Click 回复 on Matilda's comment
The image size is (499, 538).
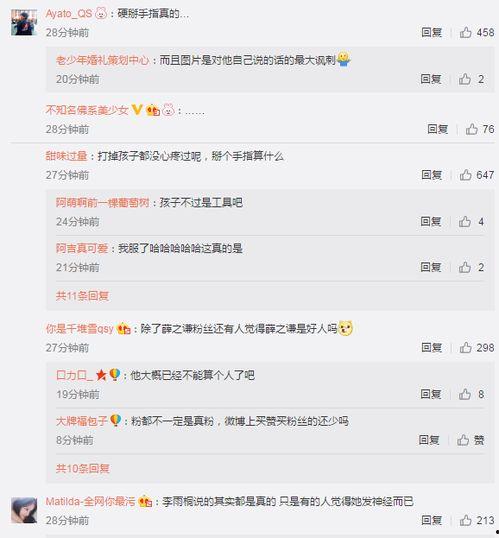pyautogui.click(x=431, y=521)
